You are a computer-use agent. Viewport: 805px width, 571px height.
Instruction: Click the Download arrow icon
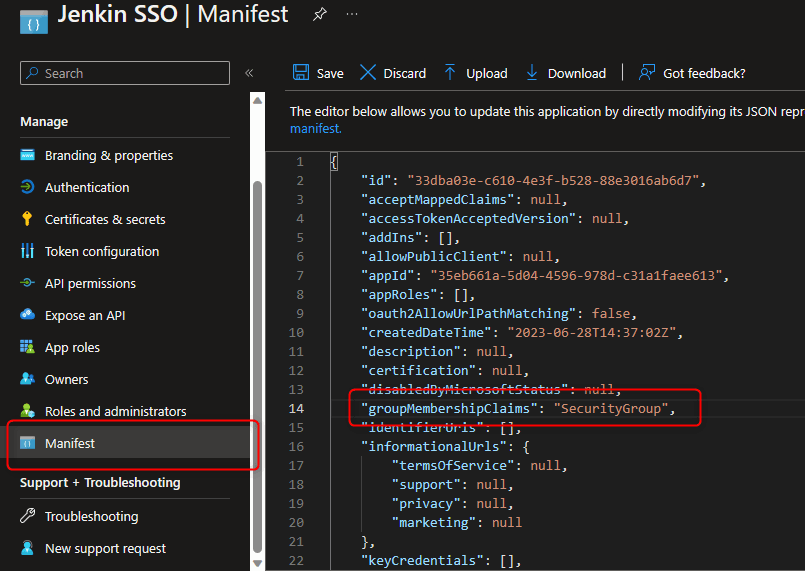pyautogui.click(x=532, y=72)
